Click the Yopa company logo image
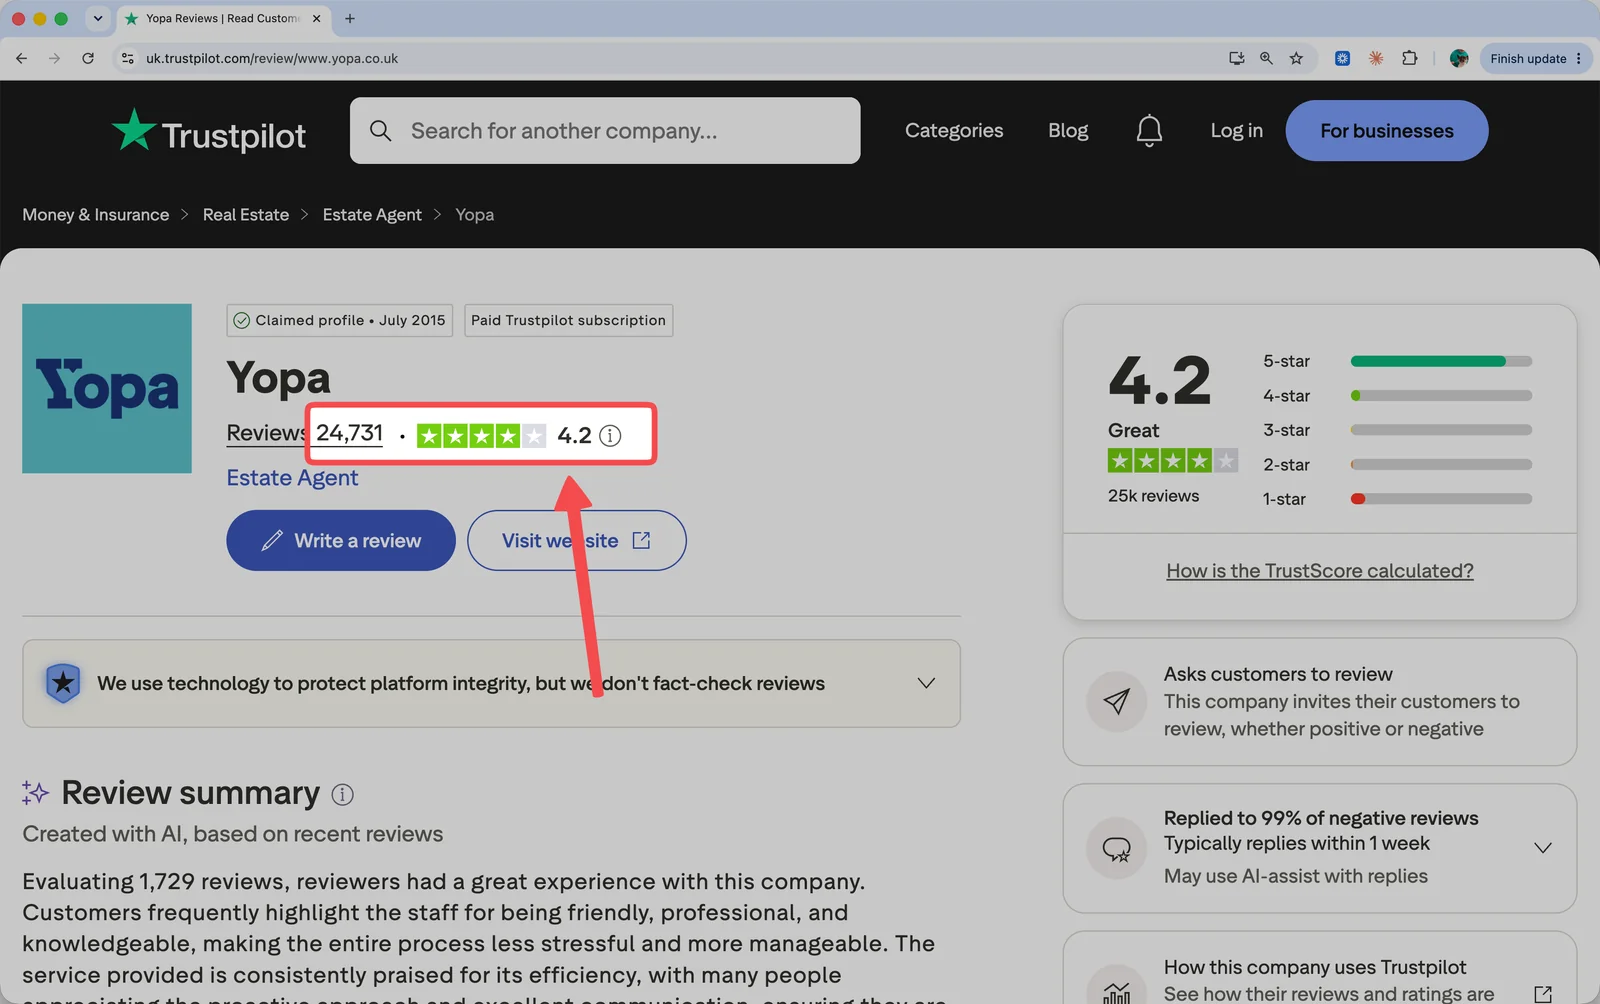 pyautogui.click(x=107, y=388)
